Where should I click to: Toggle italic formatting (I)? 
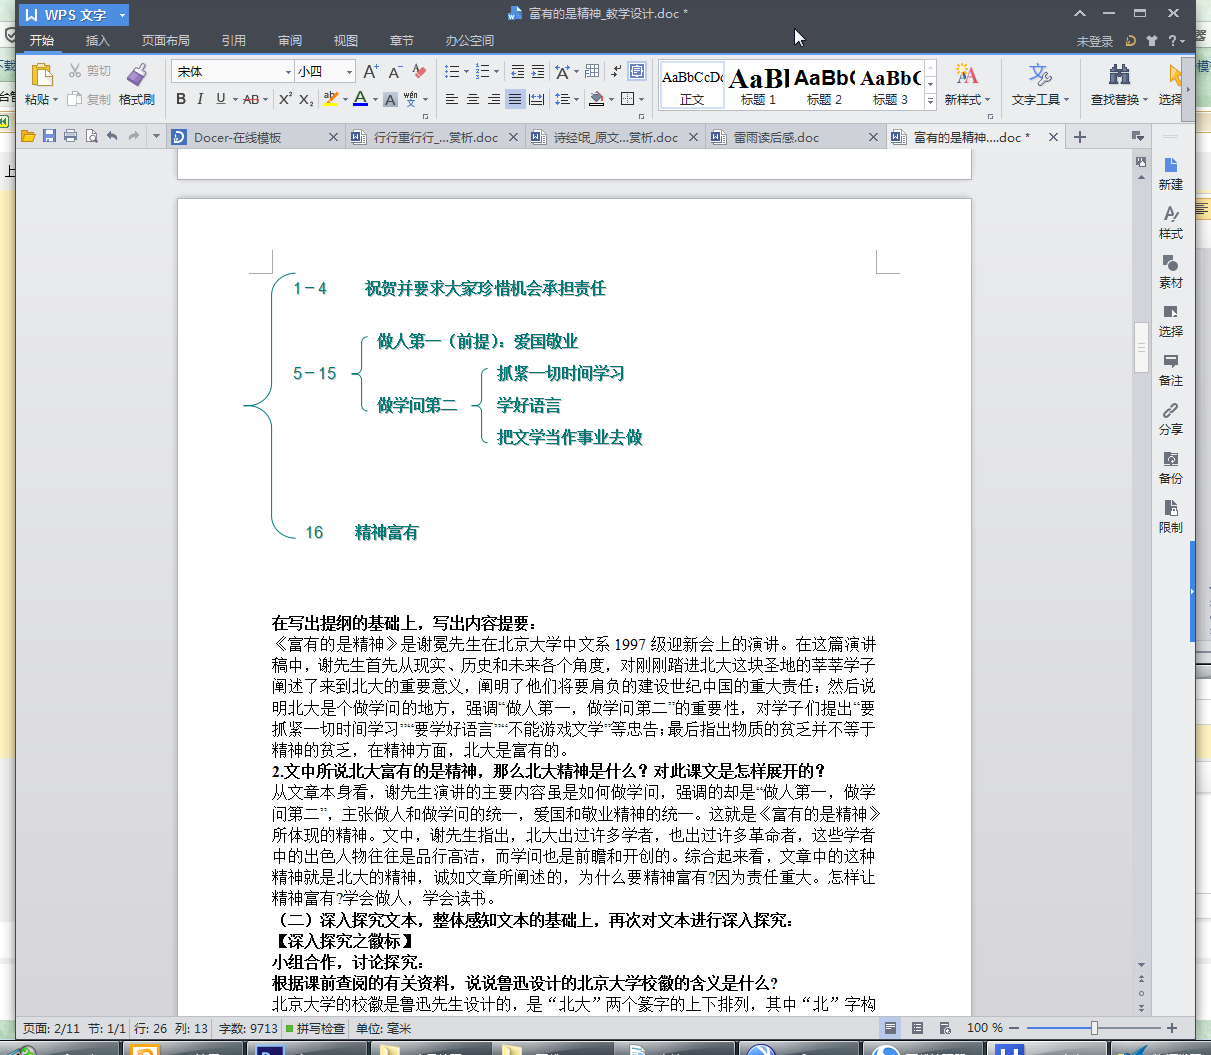coord(200,99)
